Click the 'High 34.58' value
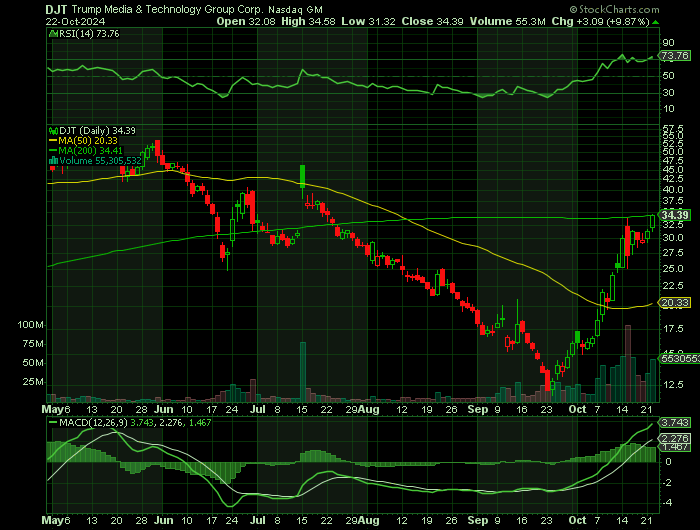Image resolution: width=700 pixels, height=530 pixels. coord(308,21)
